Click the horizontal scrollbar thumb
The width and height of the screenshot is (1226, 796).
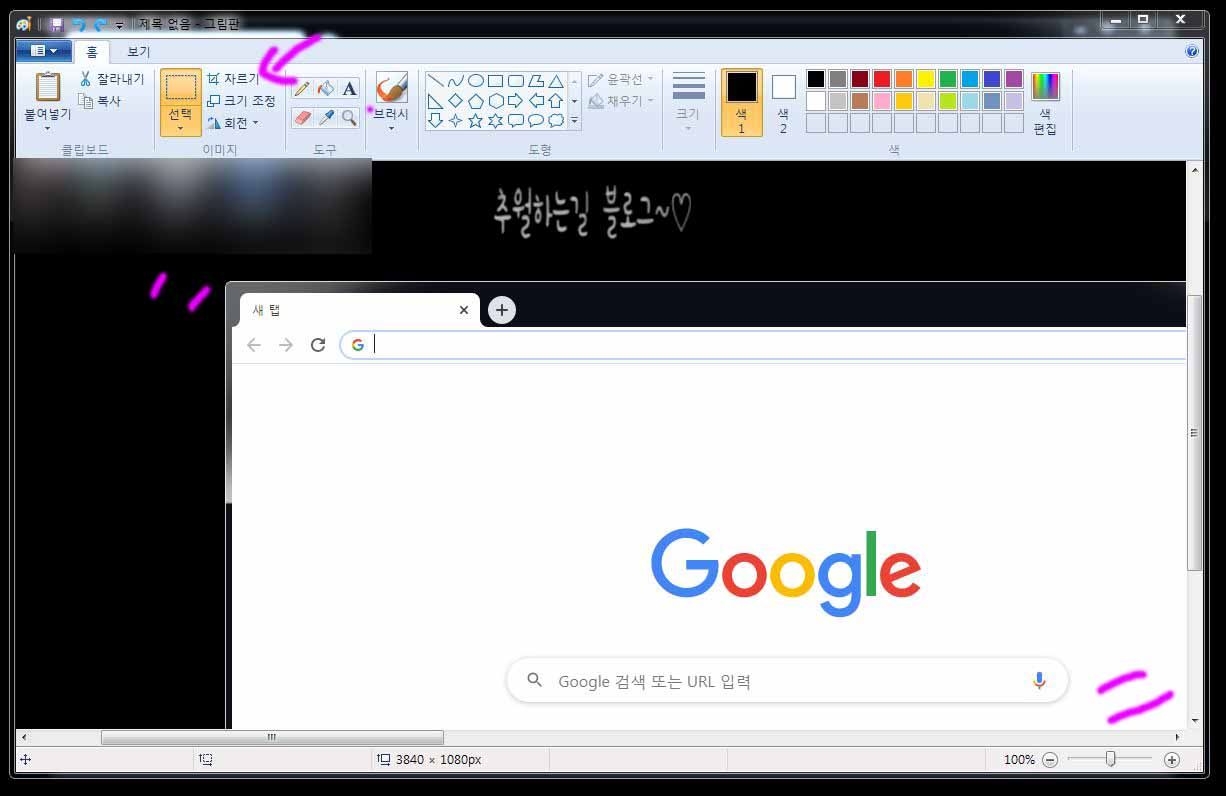272,738
